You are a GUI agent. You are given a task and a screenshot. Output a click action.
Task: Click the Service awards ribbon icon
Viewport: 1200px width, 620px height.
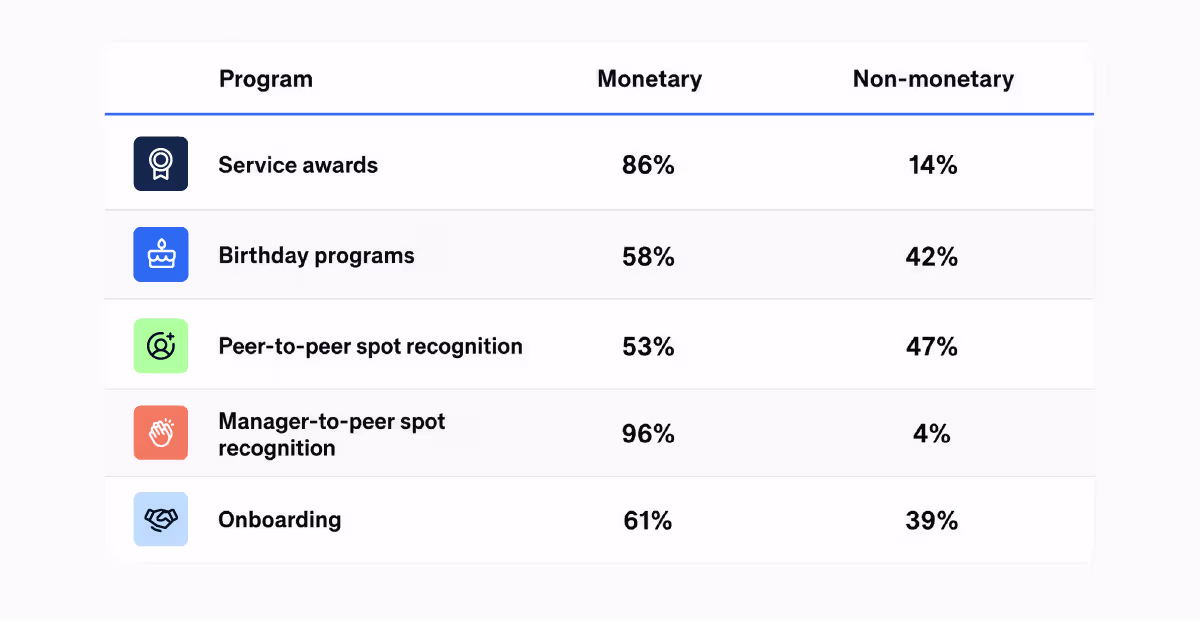pyautogui.click(x=161, y=164)
